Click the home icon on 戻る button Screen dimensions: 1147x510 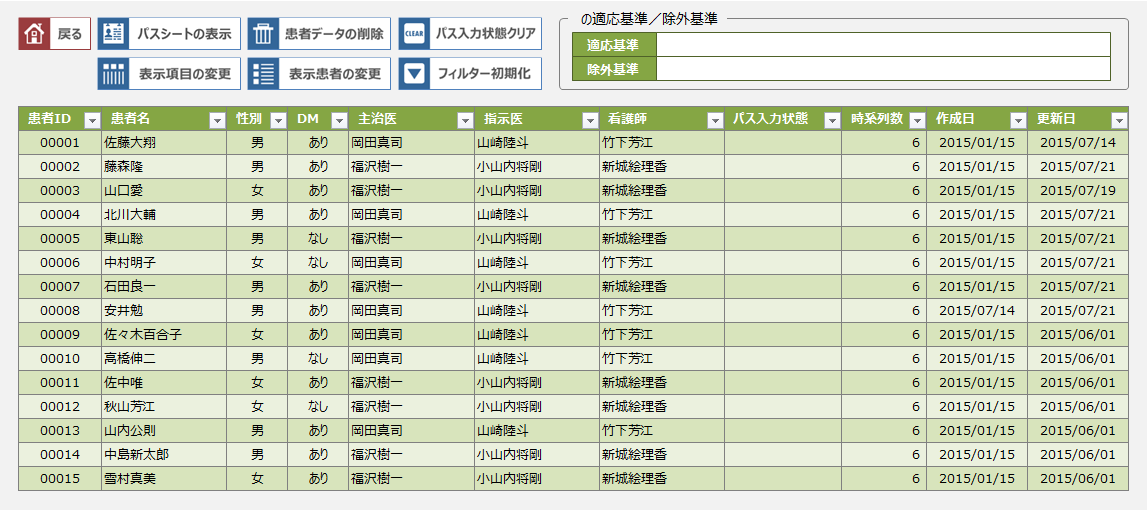click(x=35, y=34)
